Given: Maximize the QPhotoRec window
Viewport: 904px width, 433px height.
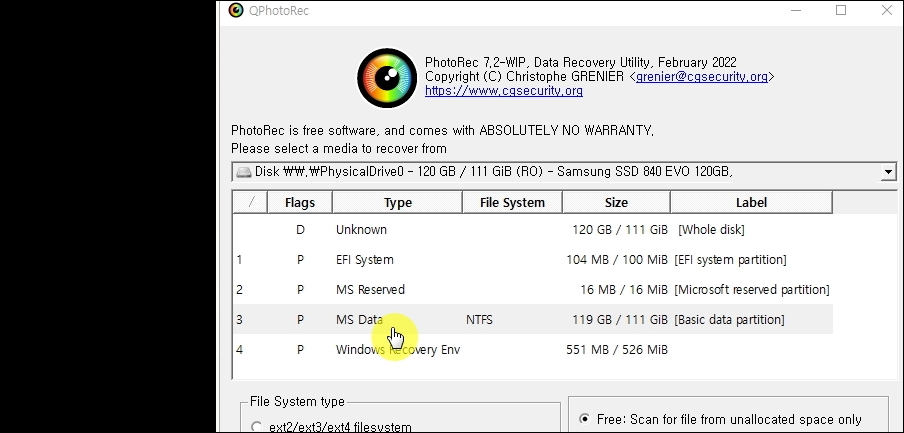Looking at the screenshot, I should [841, 10].
